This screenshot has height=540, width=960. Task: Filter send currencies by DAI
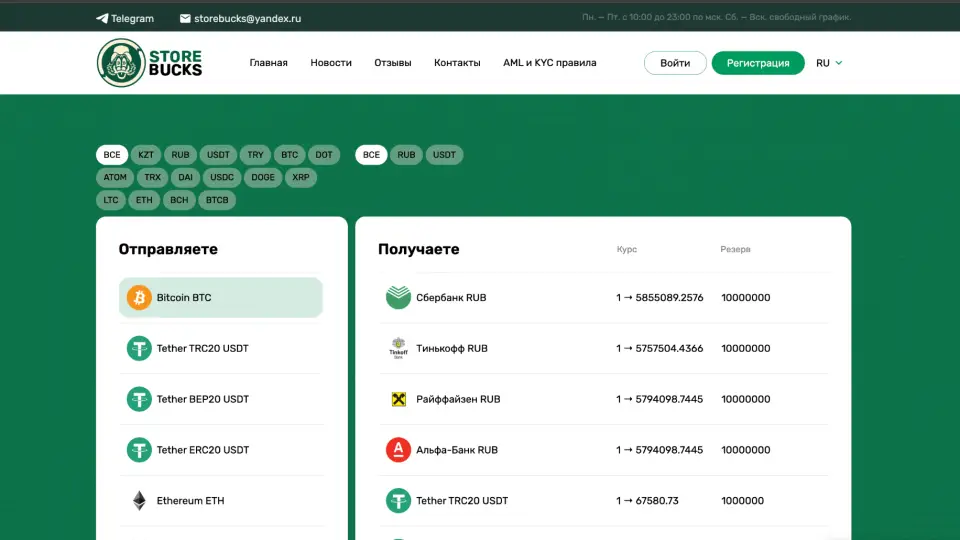186,178
